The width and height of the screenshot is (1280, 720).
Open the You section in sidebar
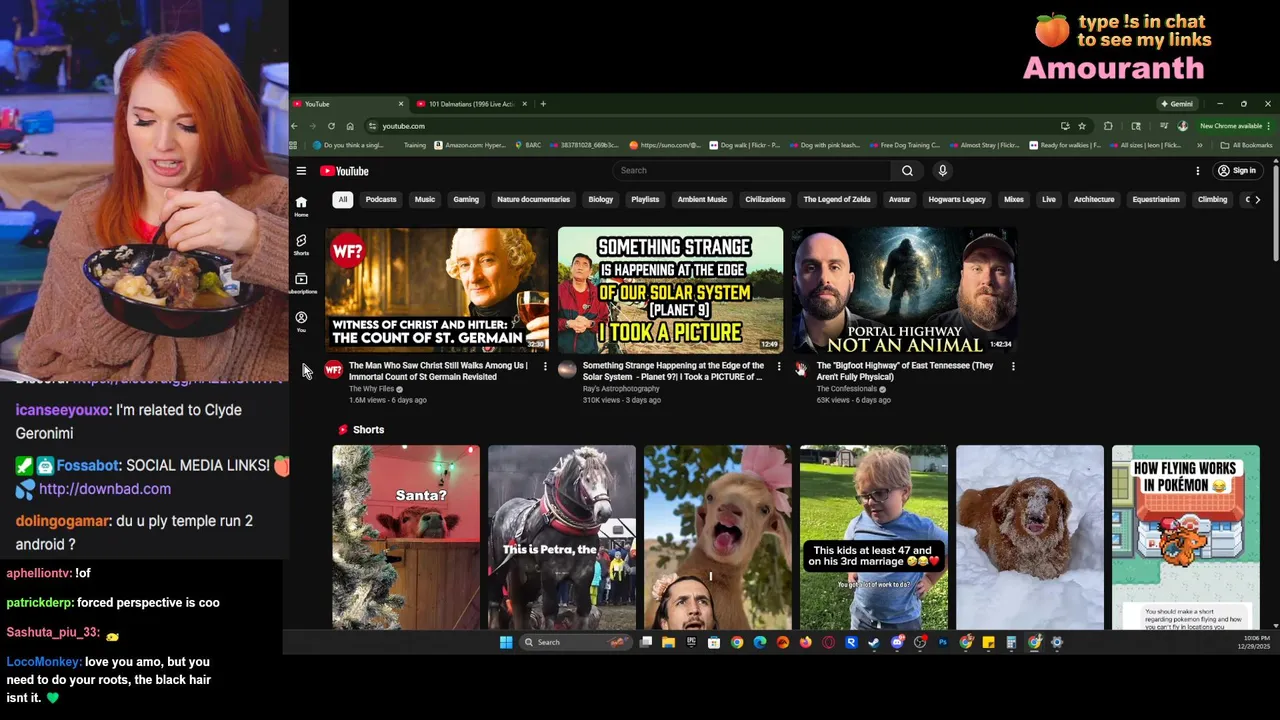click(301, 321)
